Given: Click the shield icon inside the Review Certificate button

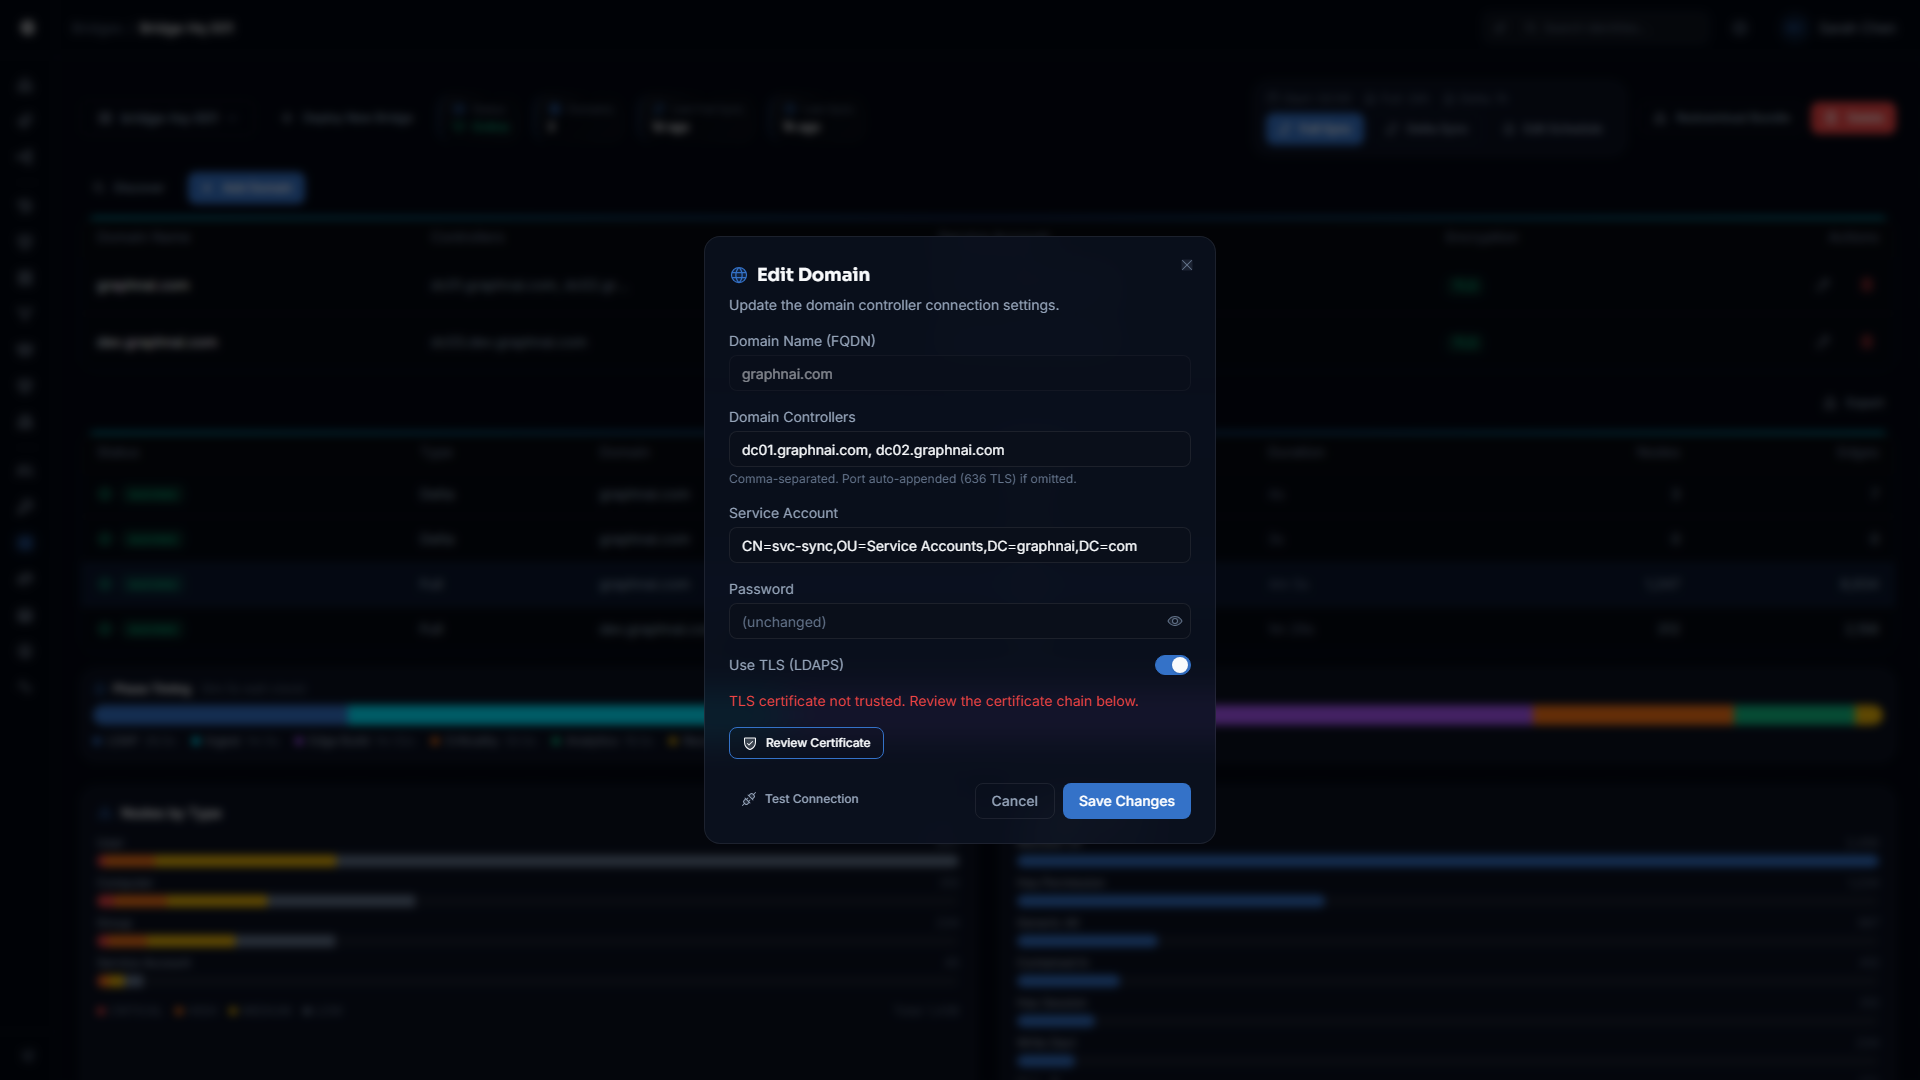Looking at the screenshot, I should point(749,743).
